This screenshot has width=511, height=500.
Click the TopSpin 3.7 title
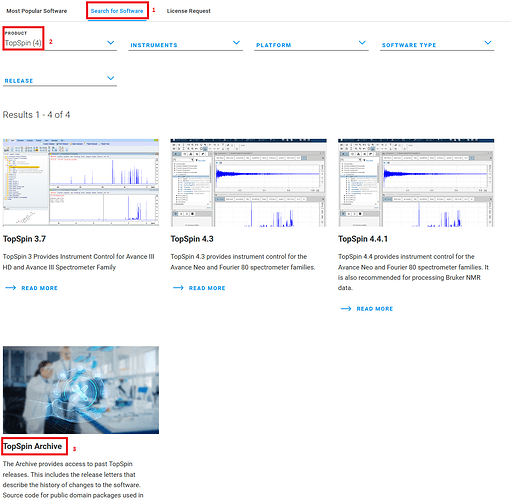[x=24, y=239]
